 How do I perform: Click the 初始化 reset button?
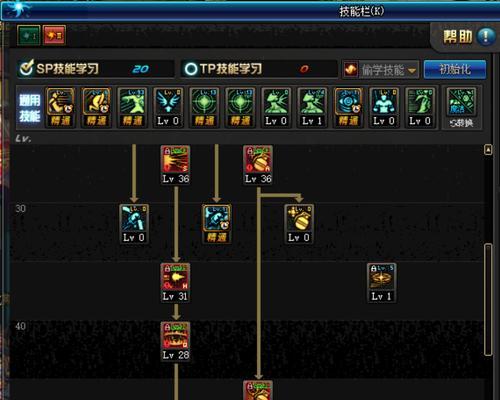[455, 70]
